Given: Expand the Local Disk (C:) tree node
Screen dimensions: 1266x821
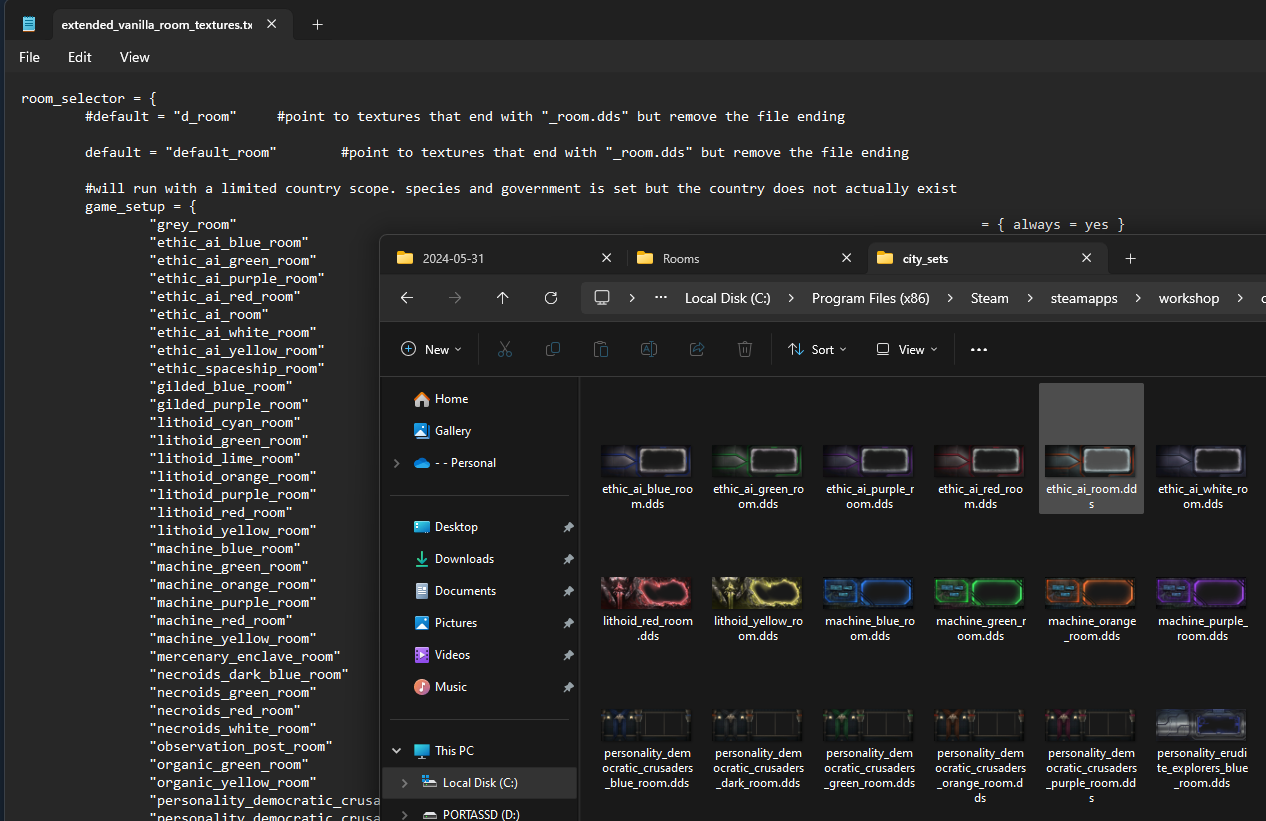Looking at the screenshot, I should coord(405,783).
